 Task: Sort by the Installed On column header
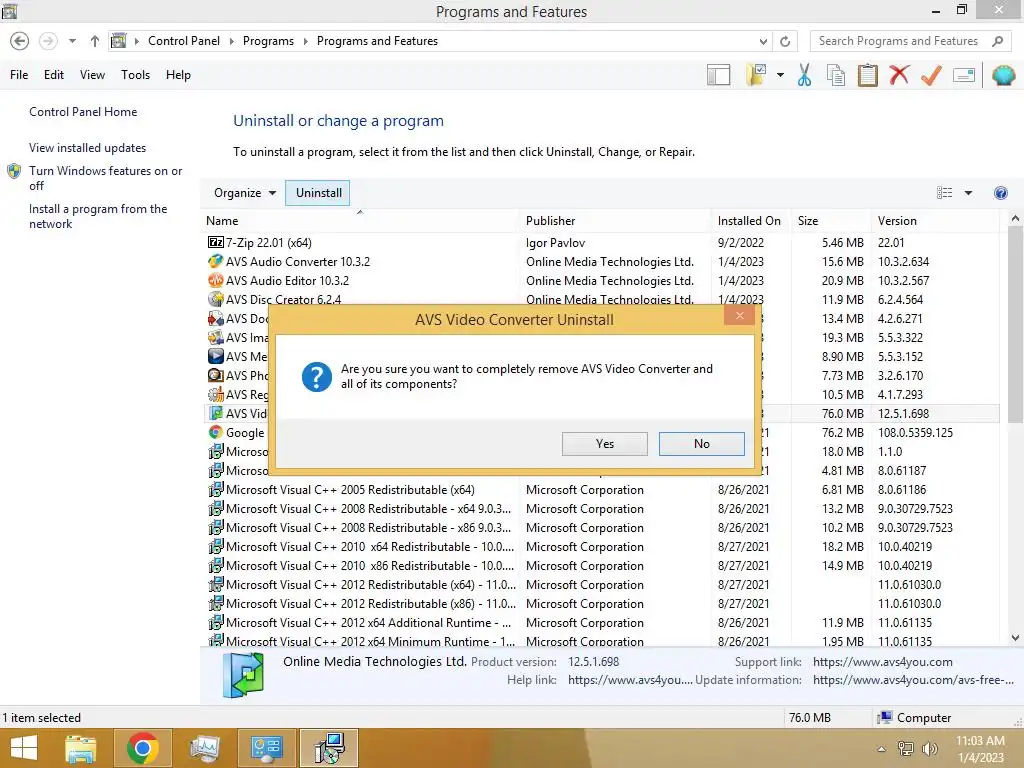click(x=751, y=221)
